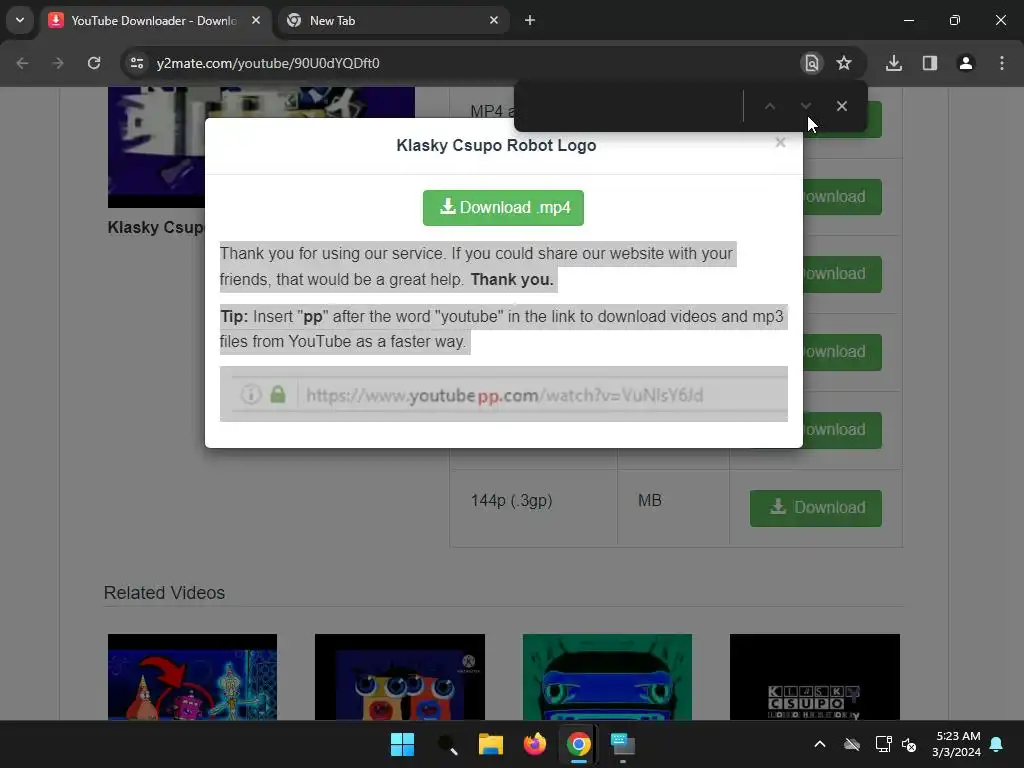
Task: Click the youtubepp.com example URL image
Action: (504, 394)
